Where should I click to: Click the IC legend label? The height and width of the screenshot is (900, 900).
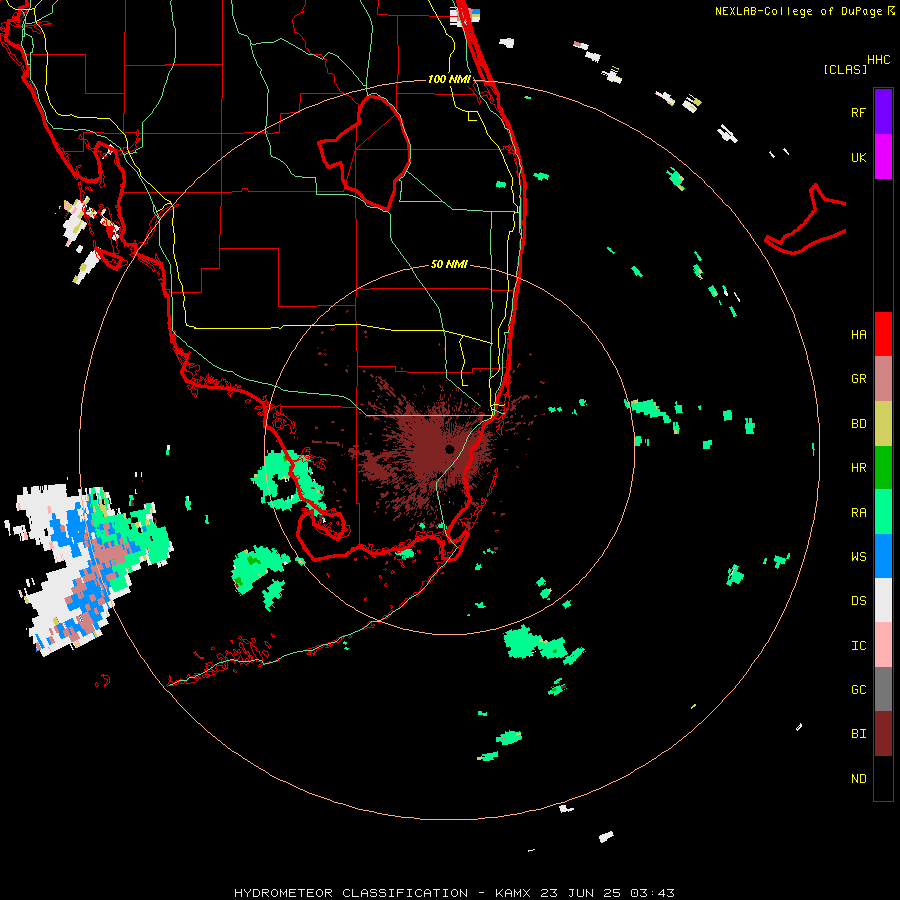pyautogui.click(x=858, y=646)
